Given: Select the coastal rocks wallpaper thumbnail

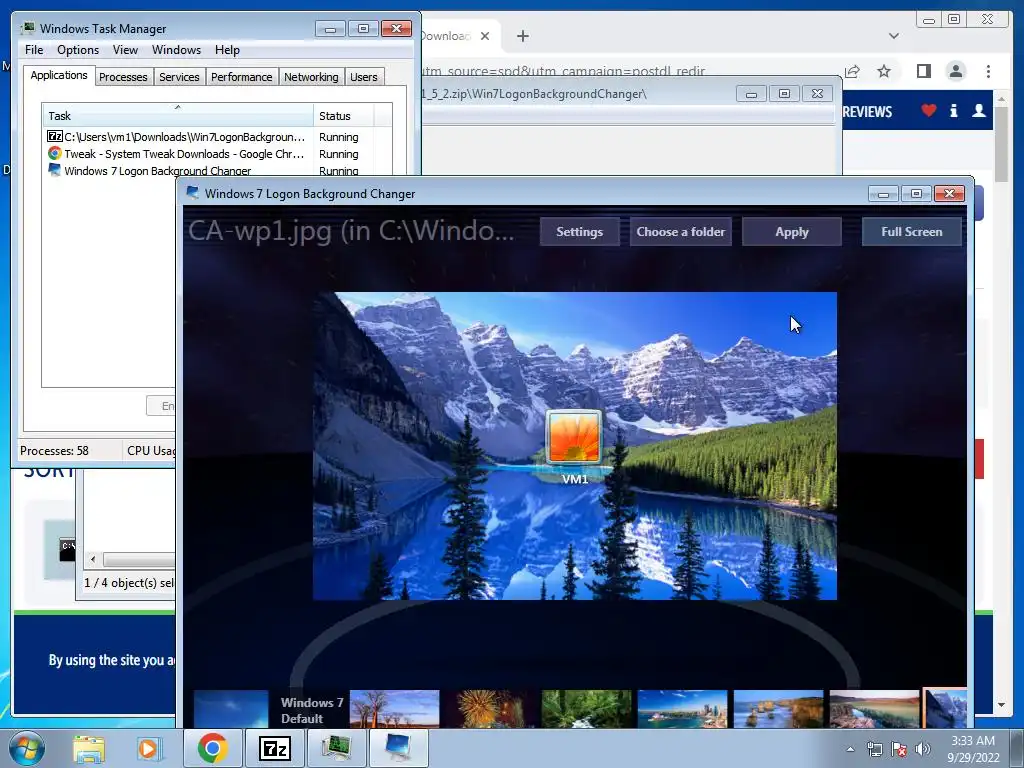Looking at the screenshot, I should [x=778, y=709].
